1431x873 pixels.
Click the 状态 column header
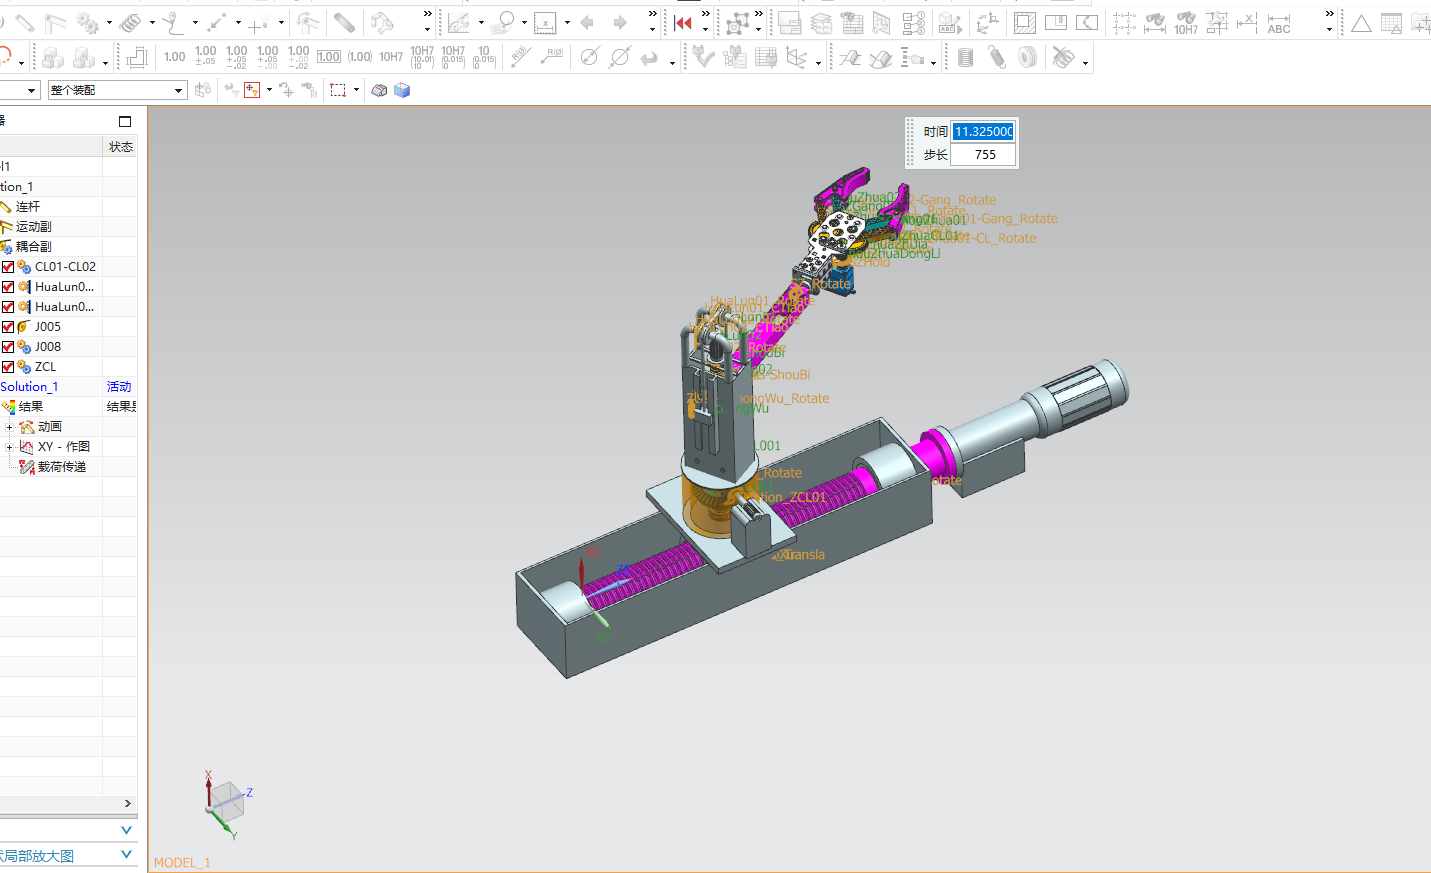pos(120,147)
